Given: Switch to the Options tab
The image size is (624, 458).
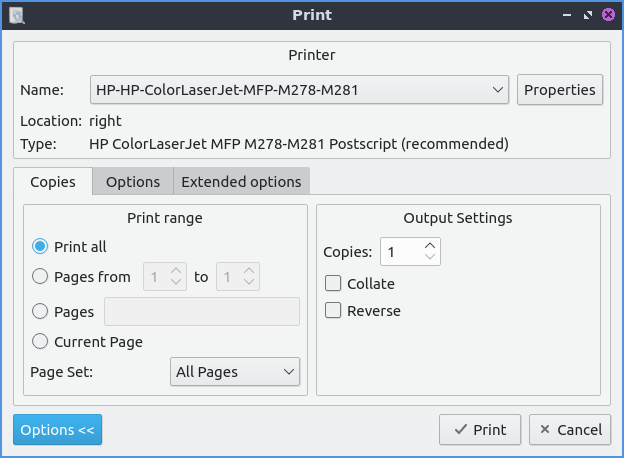Looking at the screenshot, I should point(133,182).
